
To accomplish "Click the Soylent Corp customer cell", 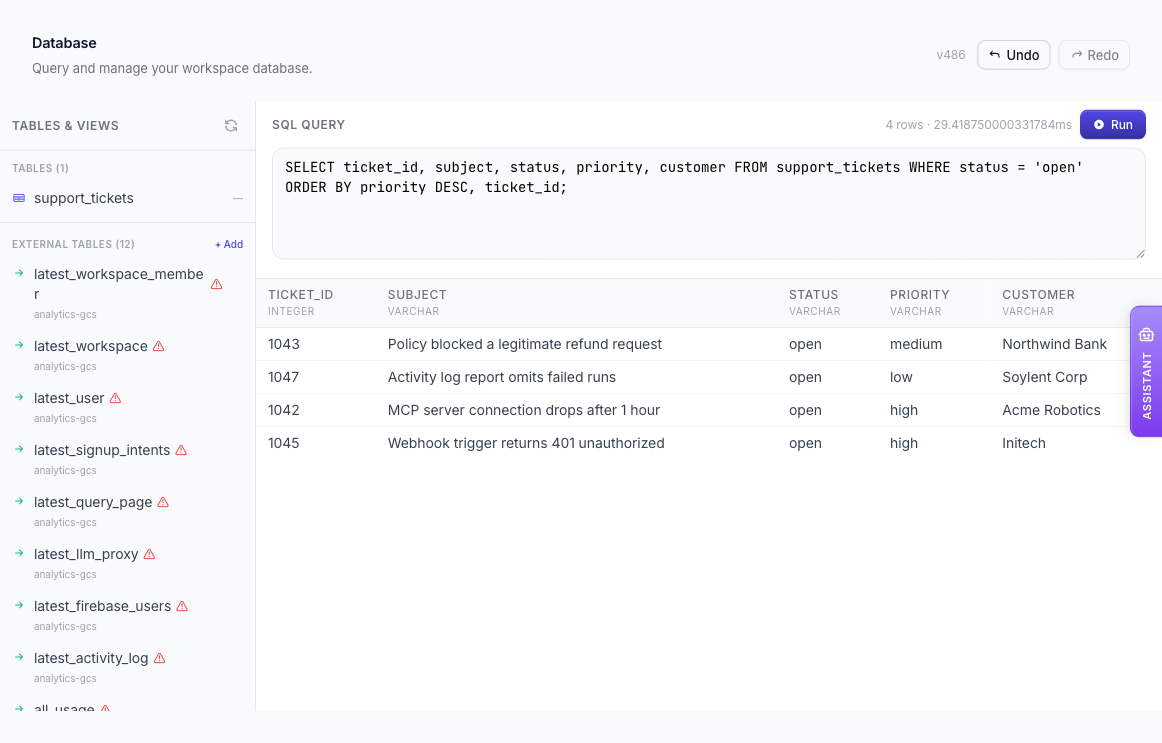I will tap(1045, 377).
